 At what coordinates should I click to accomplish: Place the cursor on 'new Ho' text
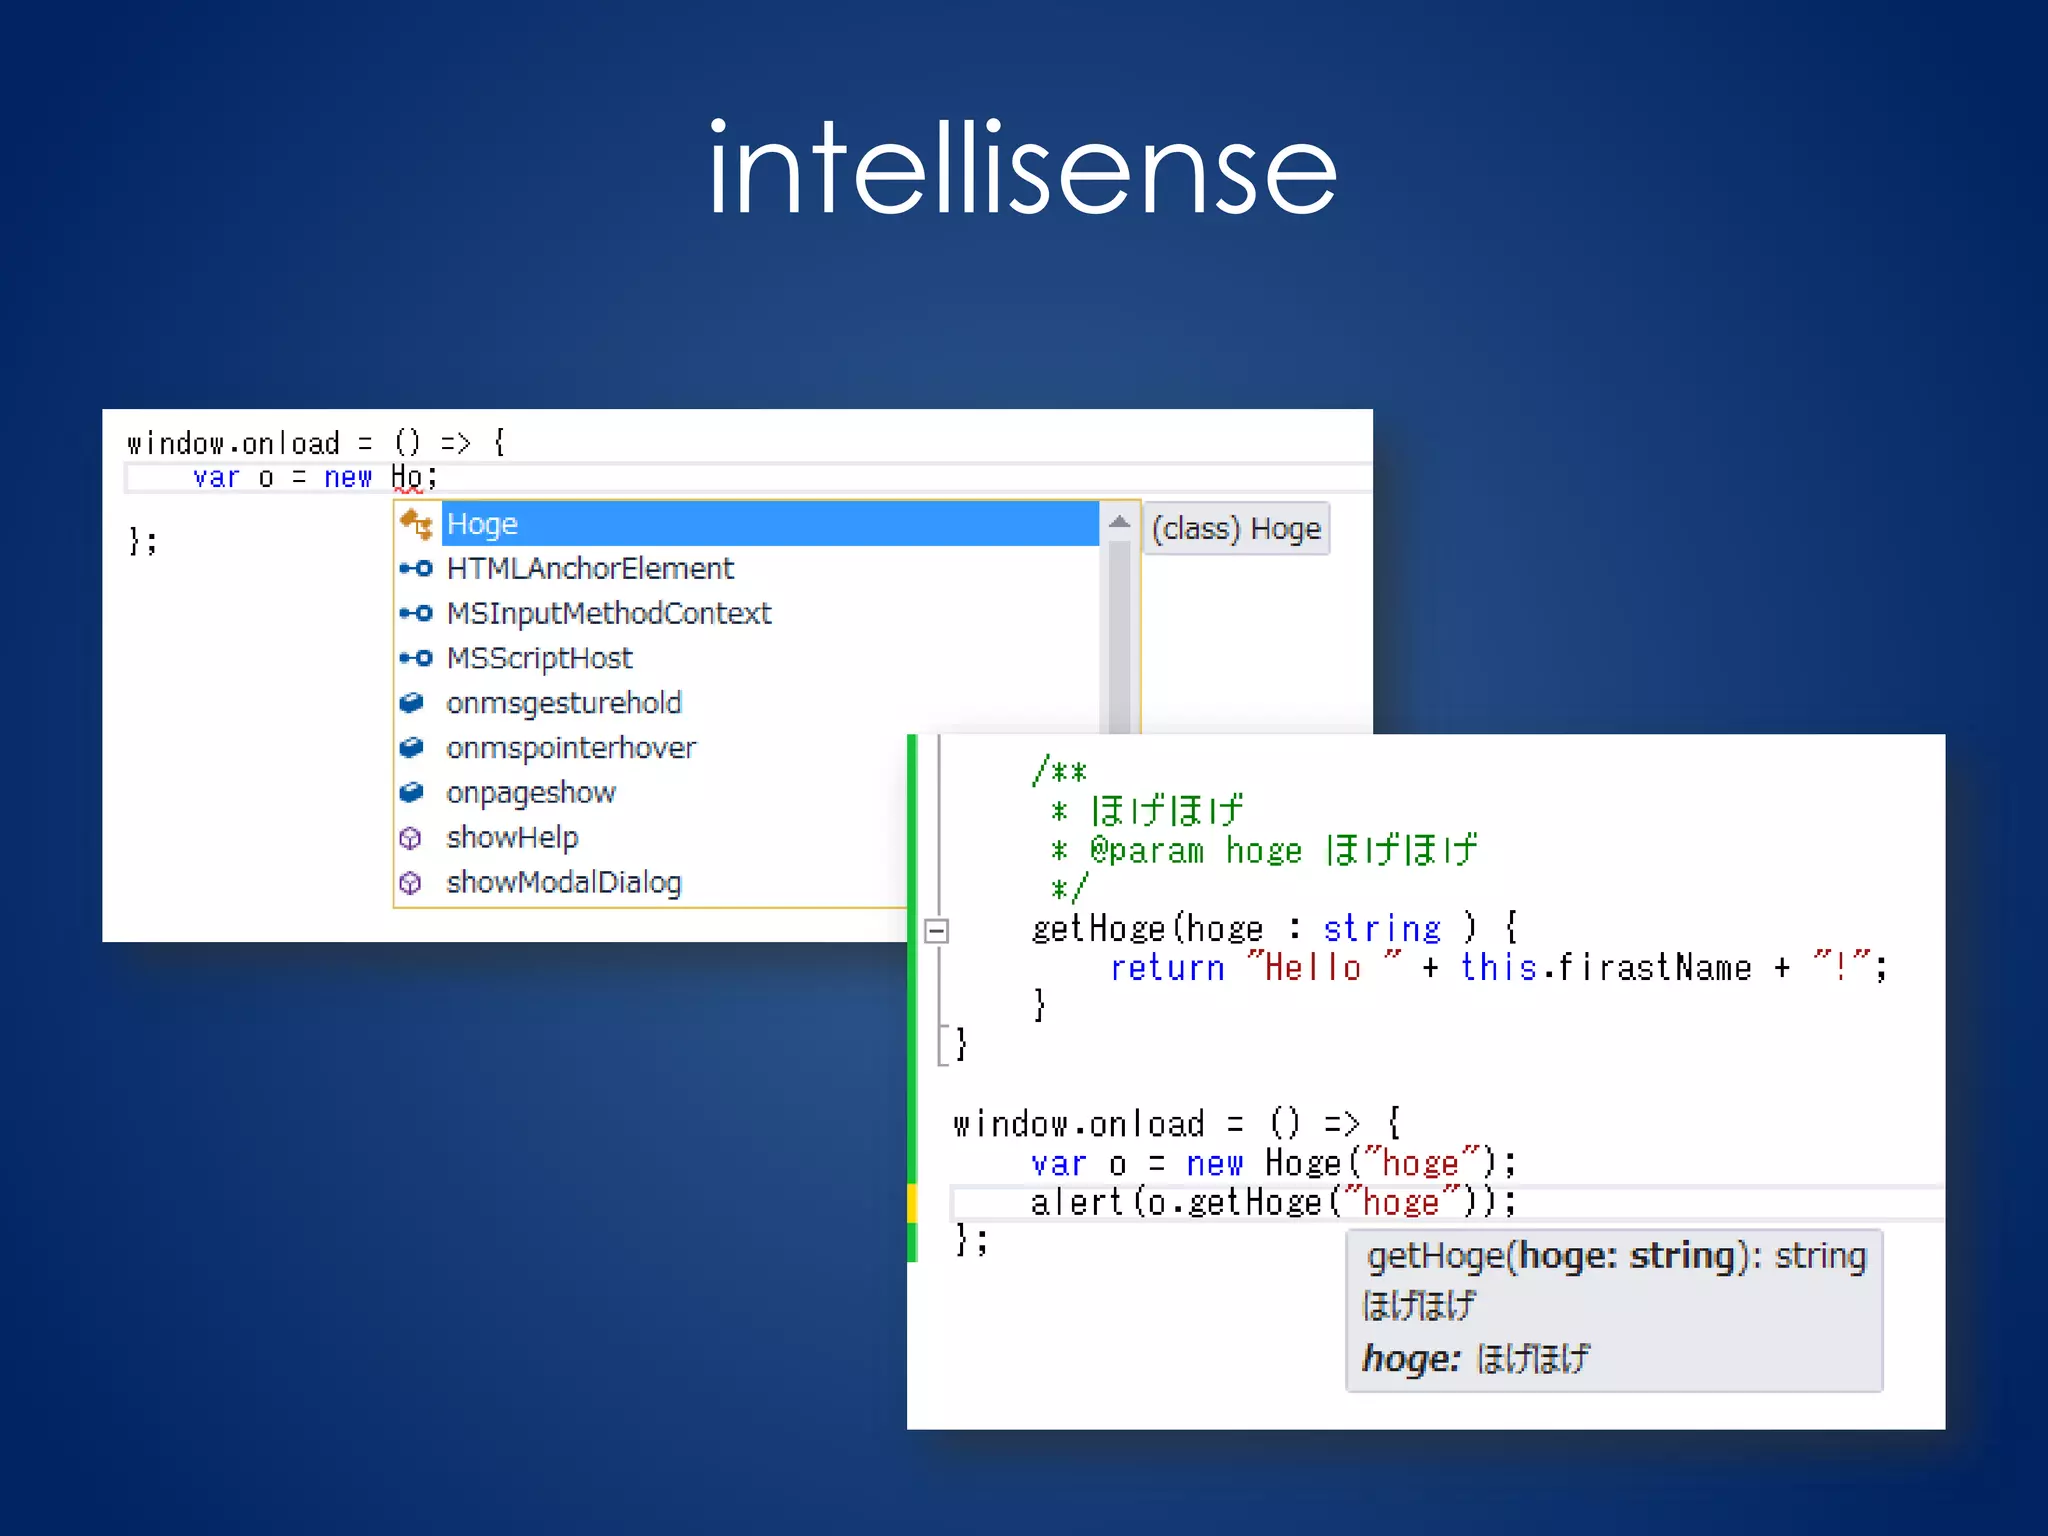click(x=374, y=477)
